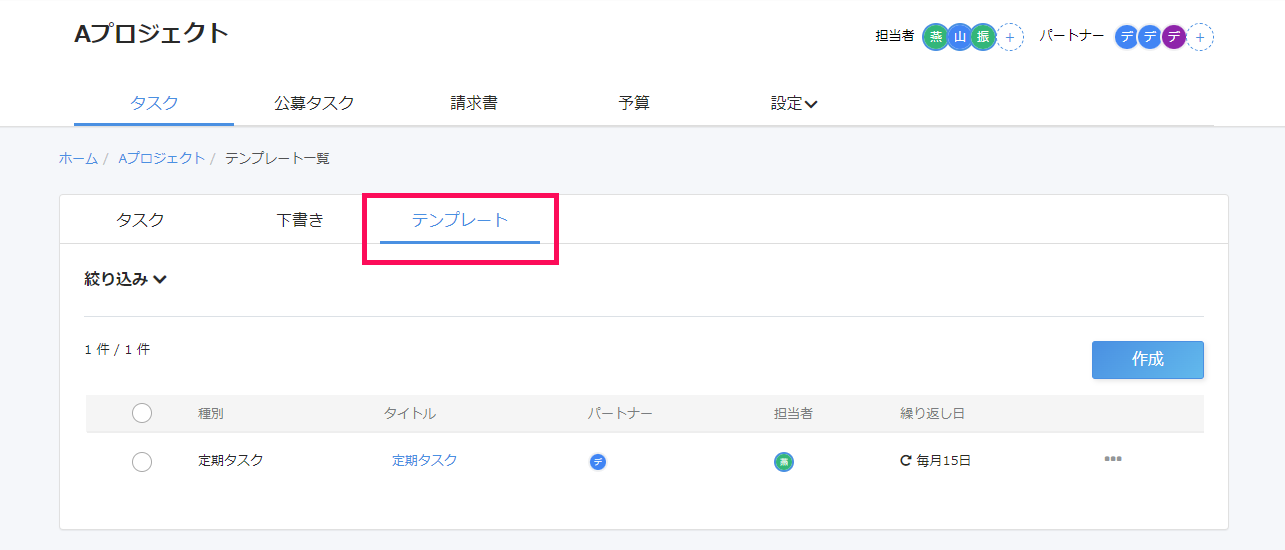The width and height of the screenshot is (1285, 550).
Task: Click the 毎月15日 repeat date text
Action: [x=944, y=461]
